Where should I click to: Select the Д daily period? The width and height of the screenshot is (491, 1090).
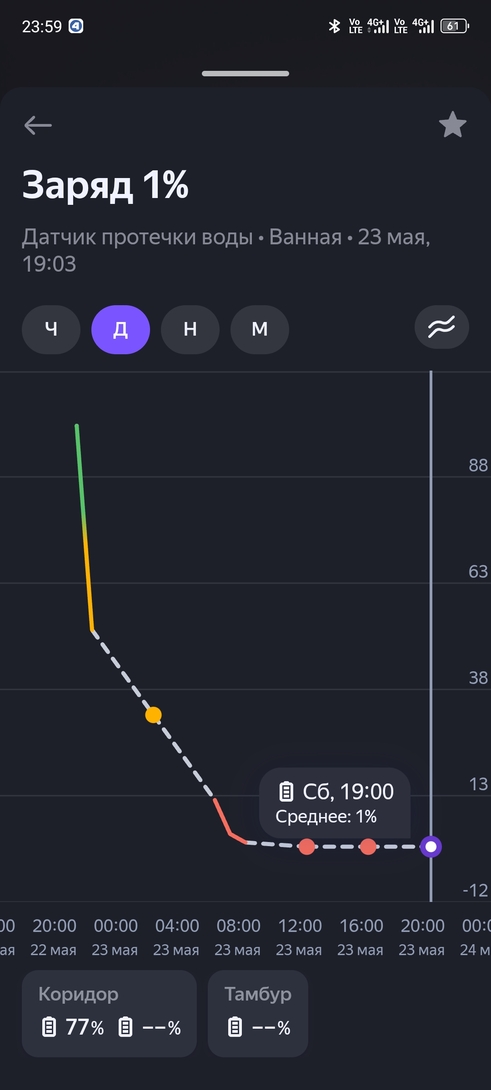(x=120, y=330)
